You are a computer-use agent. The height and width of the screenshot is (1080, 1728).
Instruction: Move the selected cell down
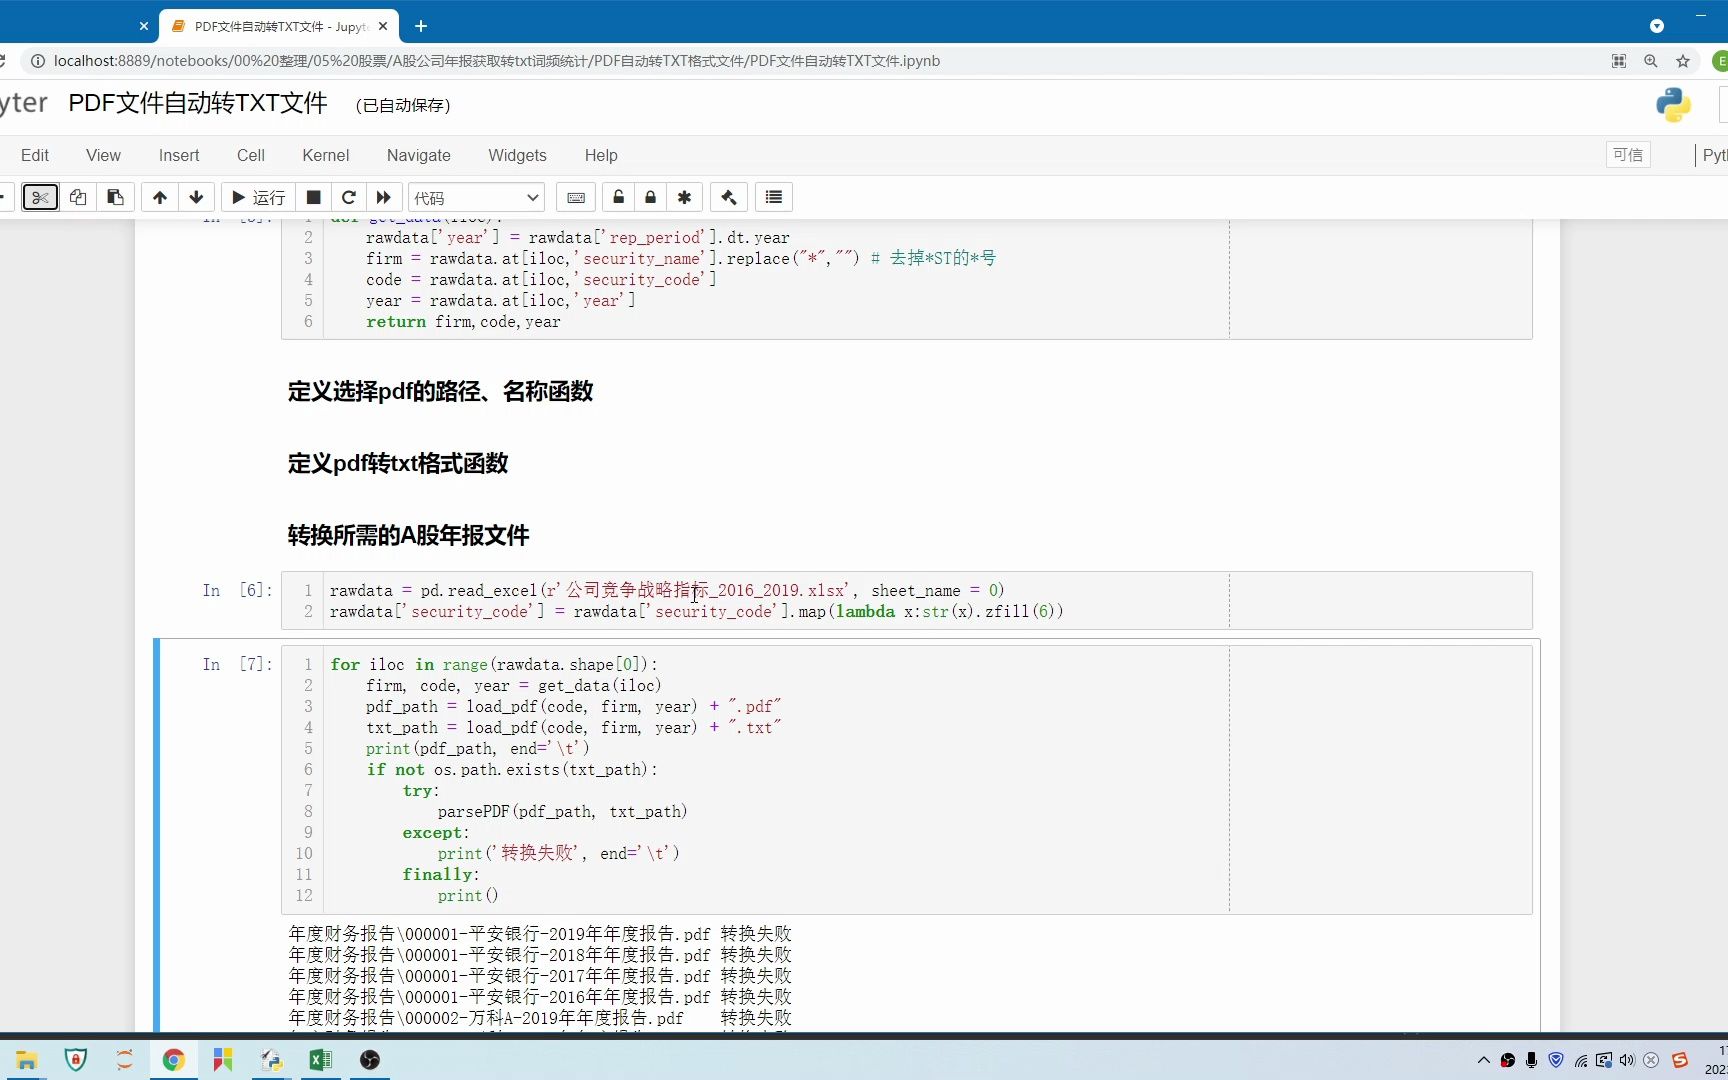(x=196, y=197)
